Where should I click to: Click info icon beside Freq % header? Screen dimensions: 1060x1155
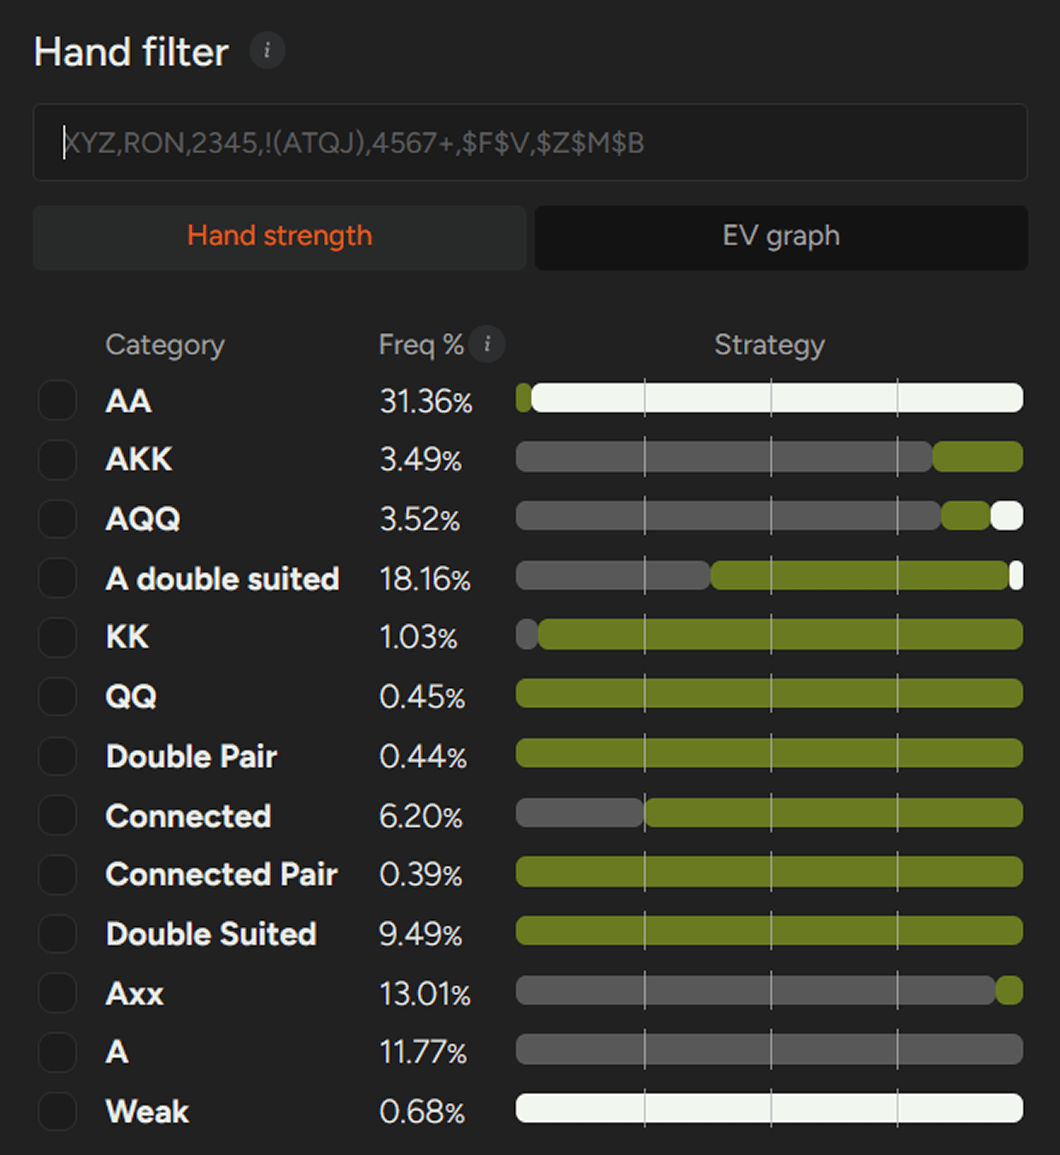[x=487, y=345]
